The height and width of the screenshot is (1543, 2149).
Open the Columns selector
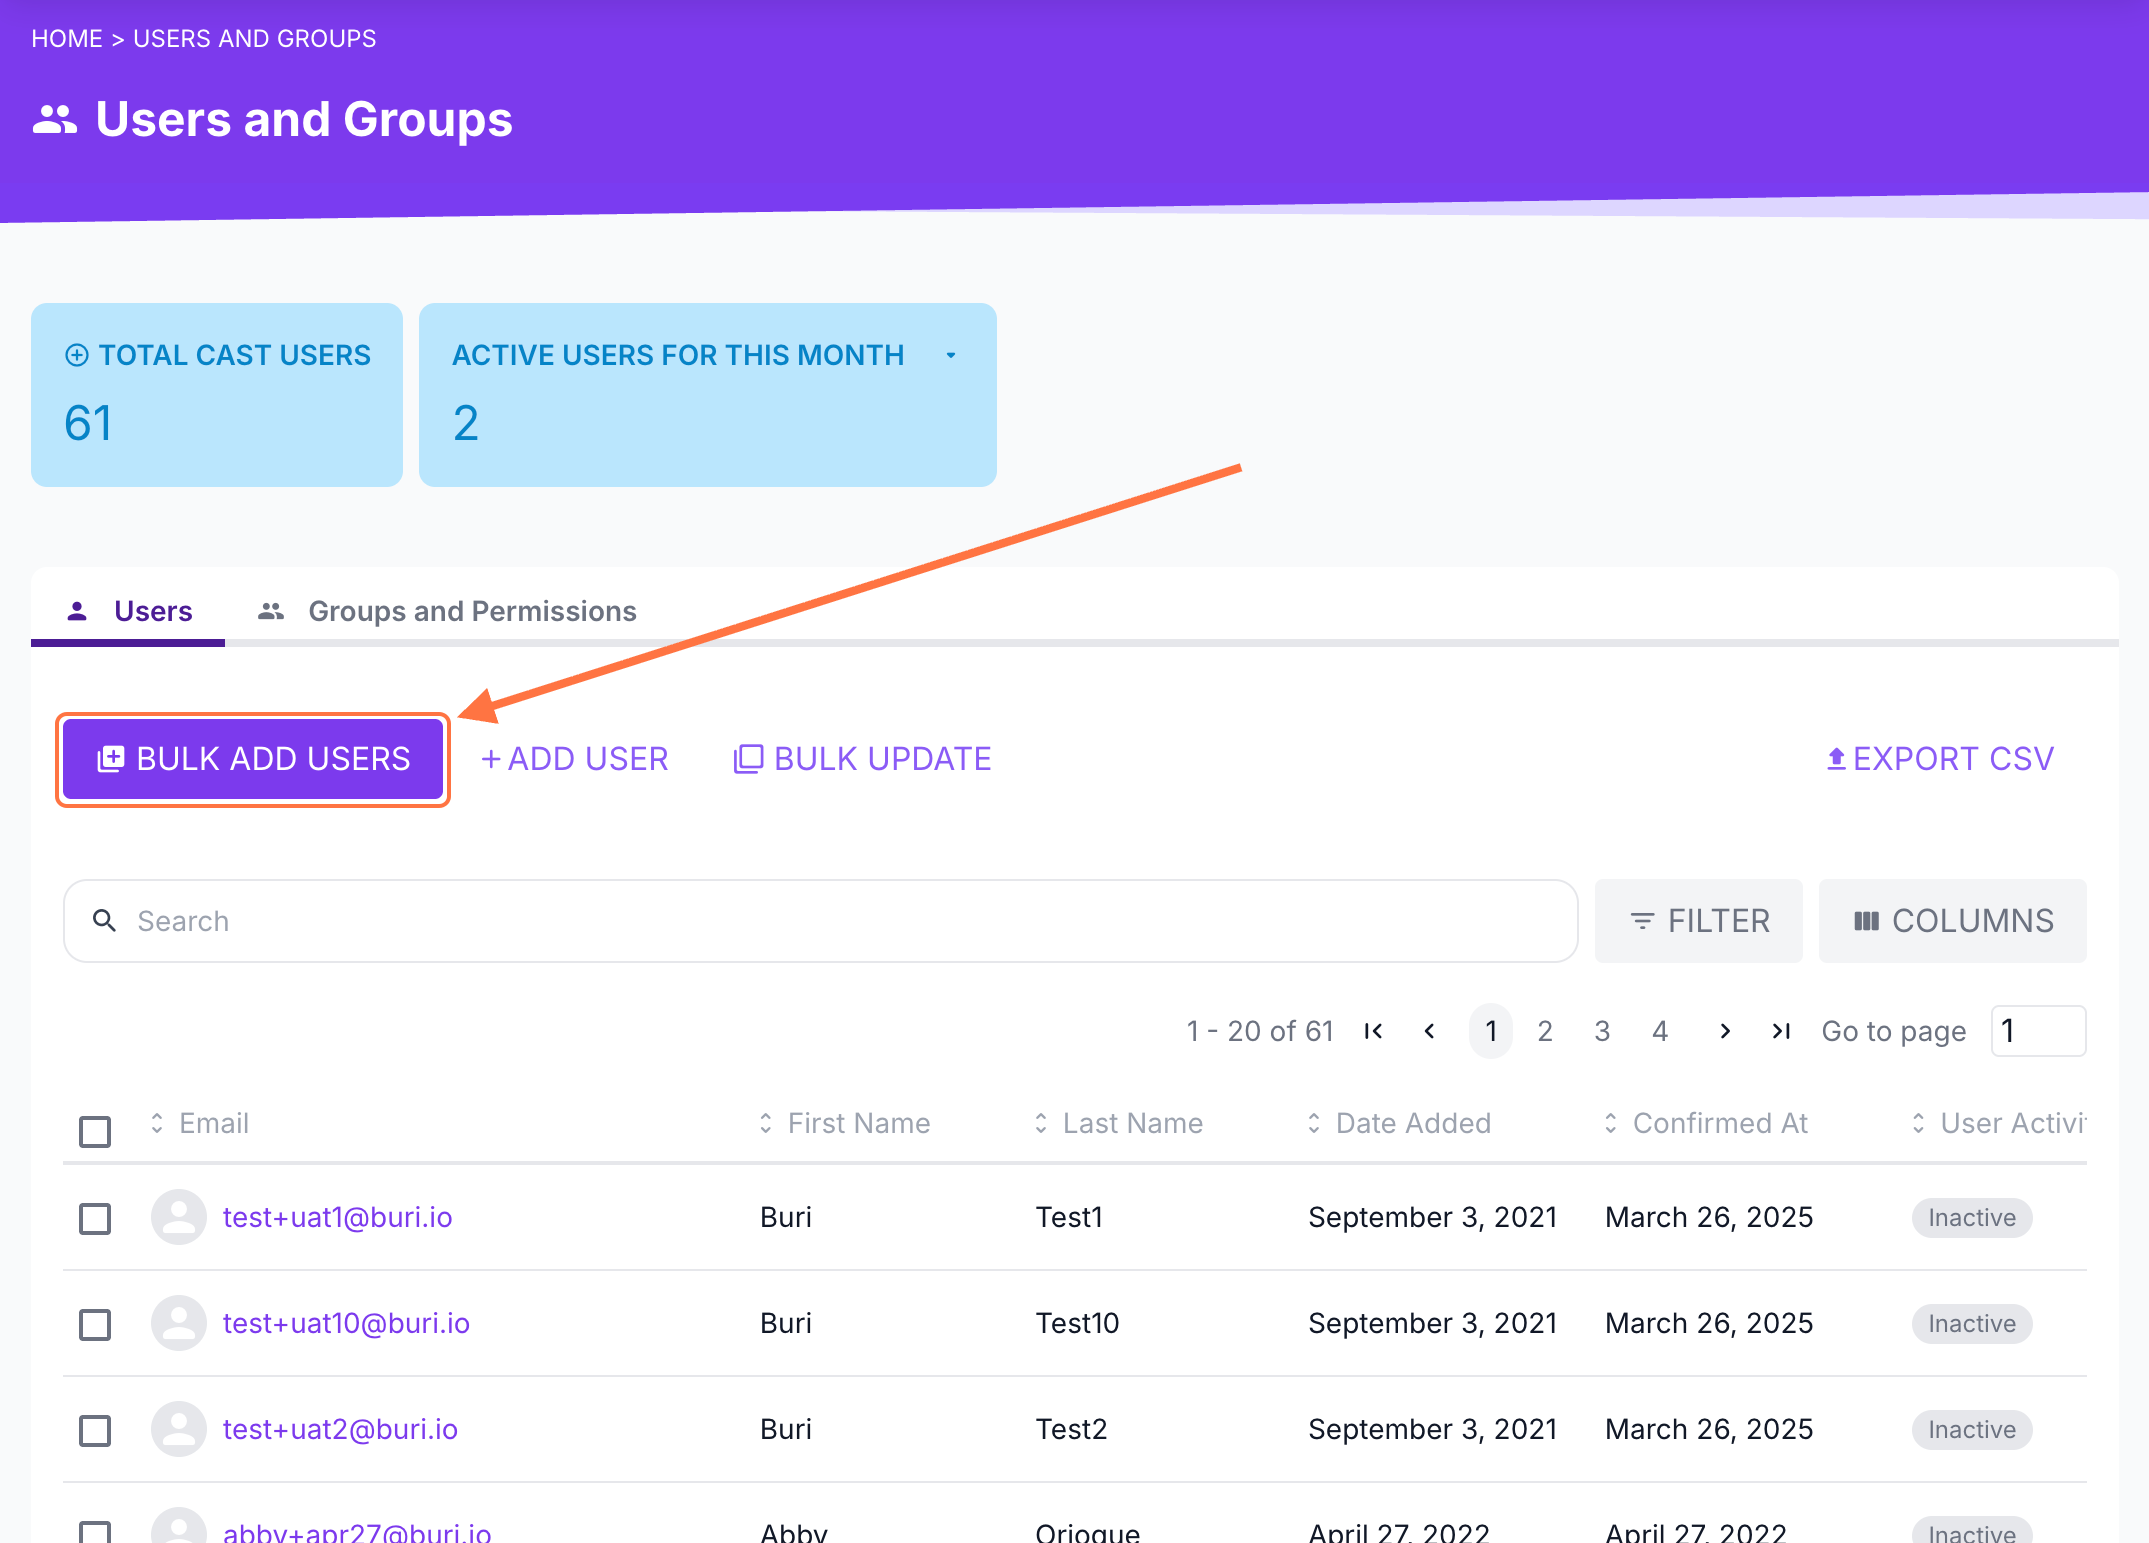click(x=1952, y=921)
